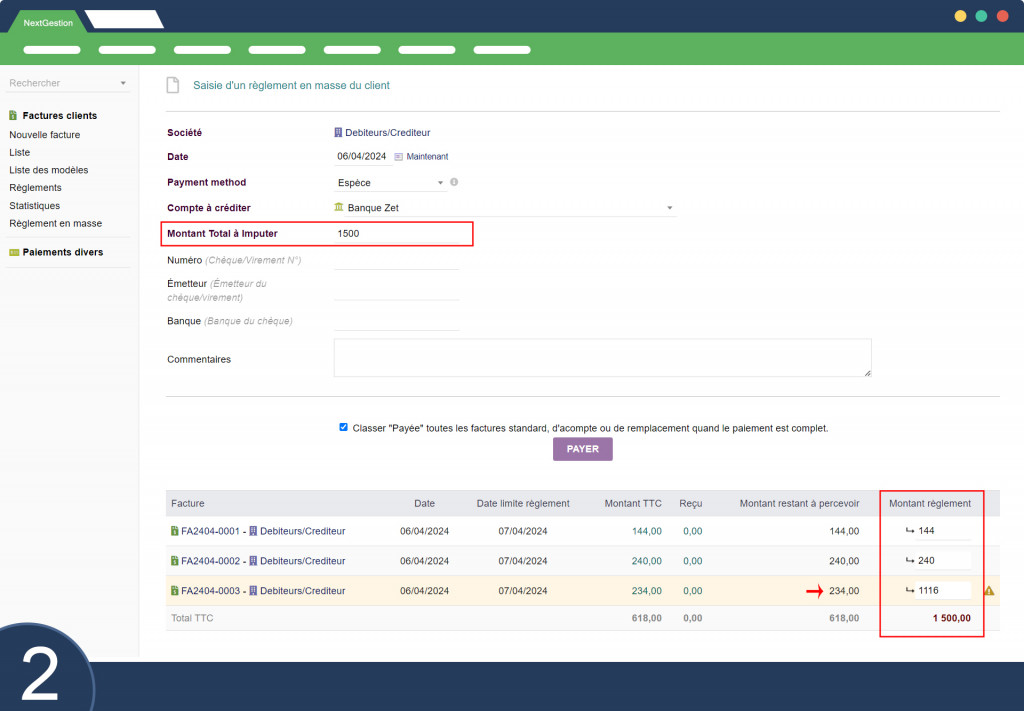
Task: Select Nouvelle facture in the sidebar menu
Action: point(45,134)
